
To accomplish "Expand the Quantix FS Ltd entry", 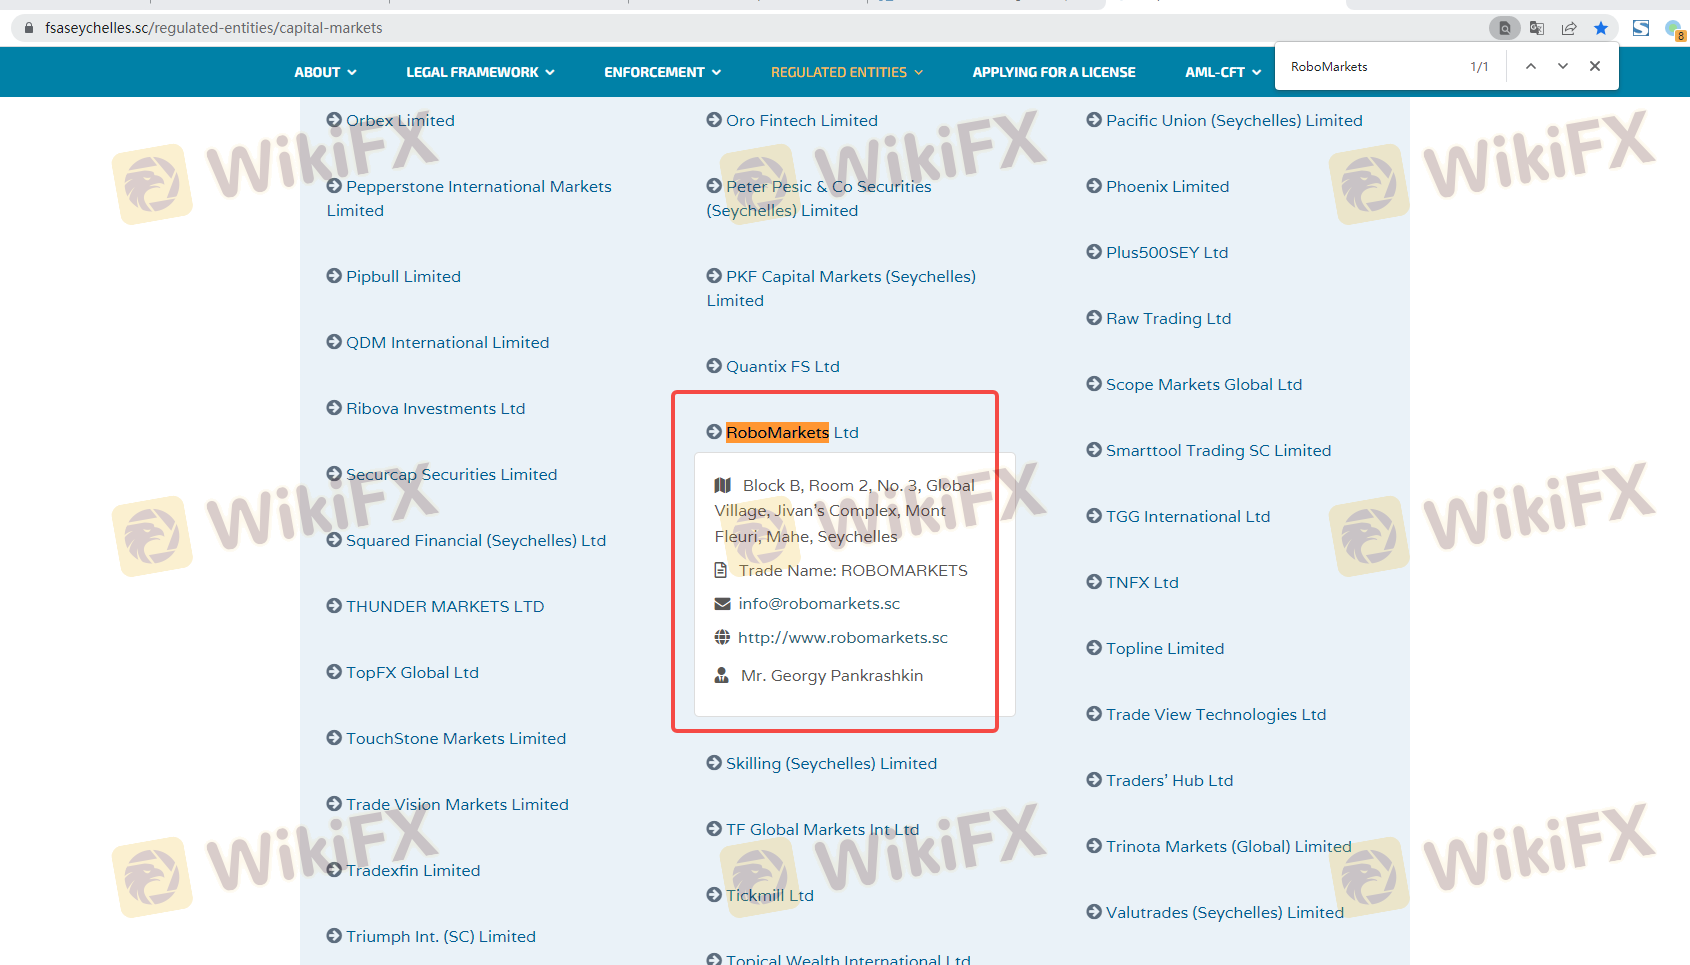I will click(x=782, y=366).
